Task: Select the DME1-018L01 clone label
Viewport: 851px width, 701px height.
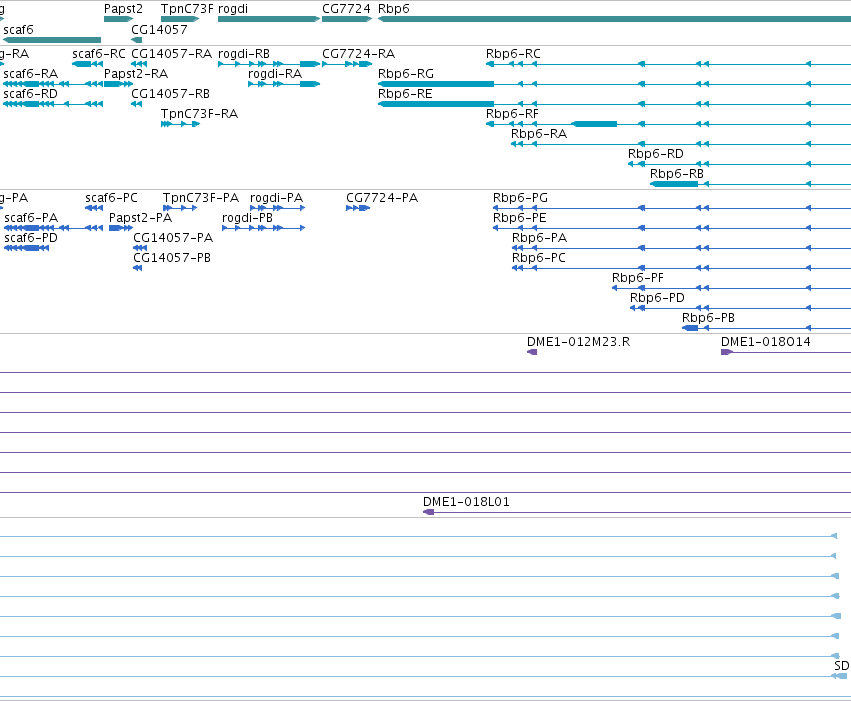Action: pos(466,502)
